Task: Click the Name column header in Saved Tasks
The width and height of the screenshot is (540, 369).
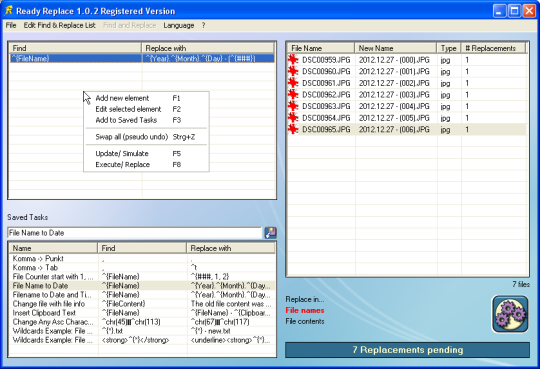Action: point(53,248)
